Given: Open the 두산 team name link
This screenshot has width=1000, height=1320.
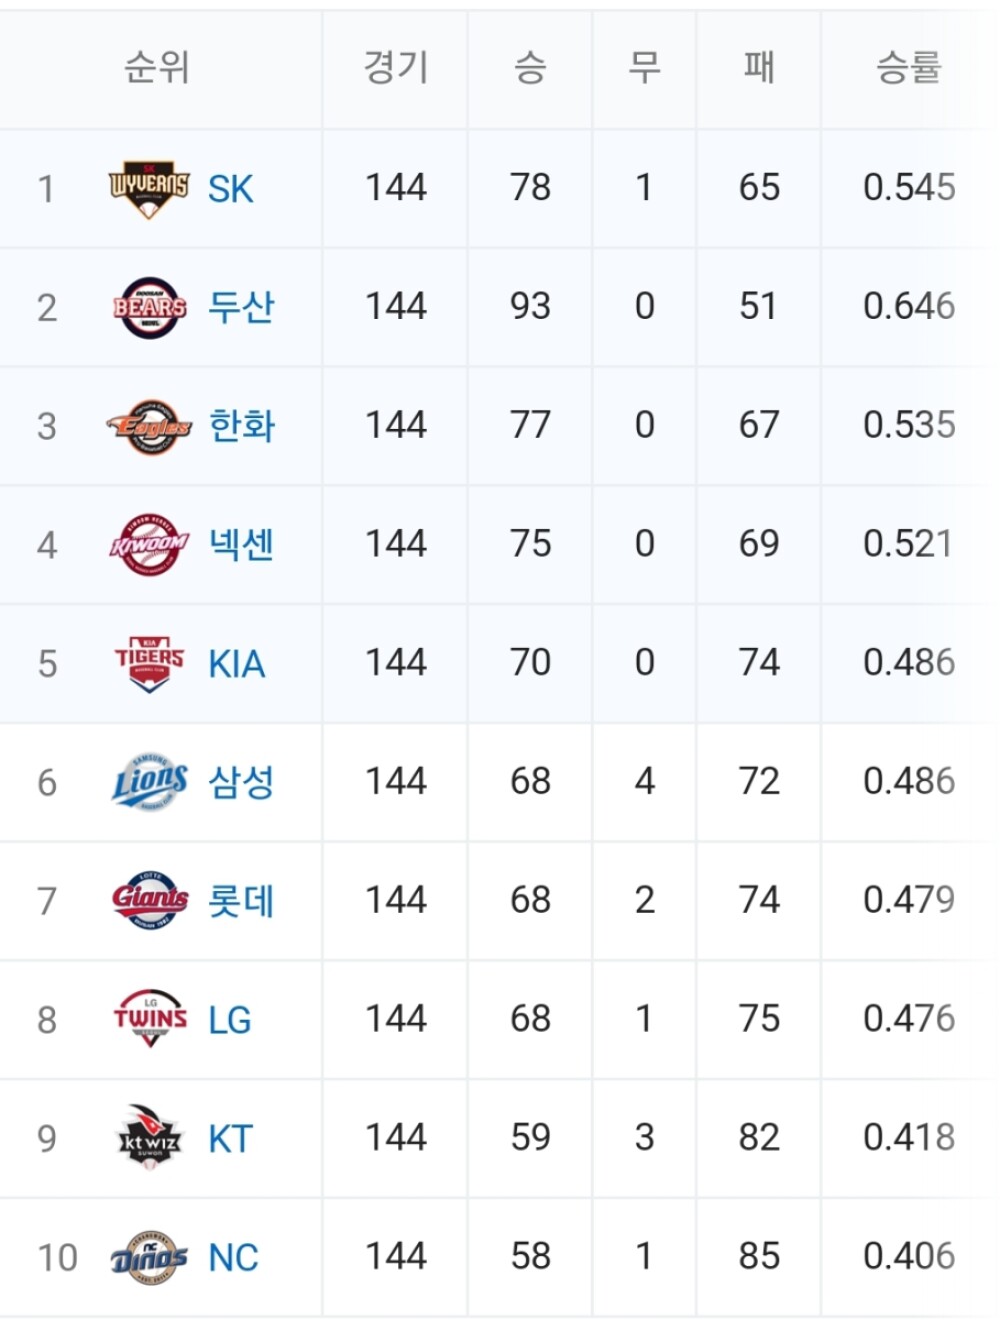Looking at the screenshot, I should point(241,307).
